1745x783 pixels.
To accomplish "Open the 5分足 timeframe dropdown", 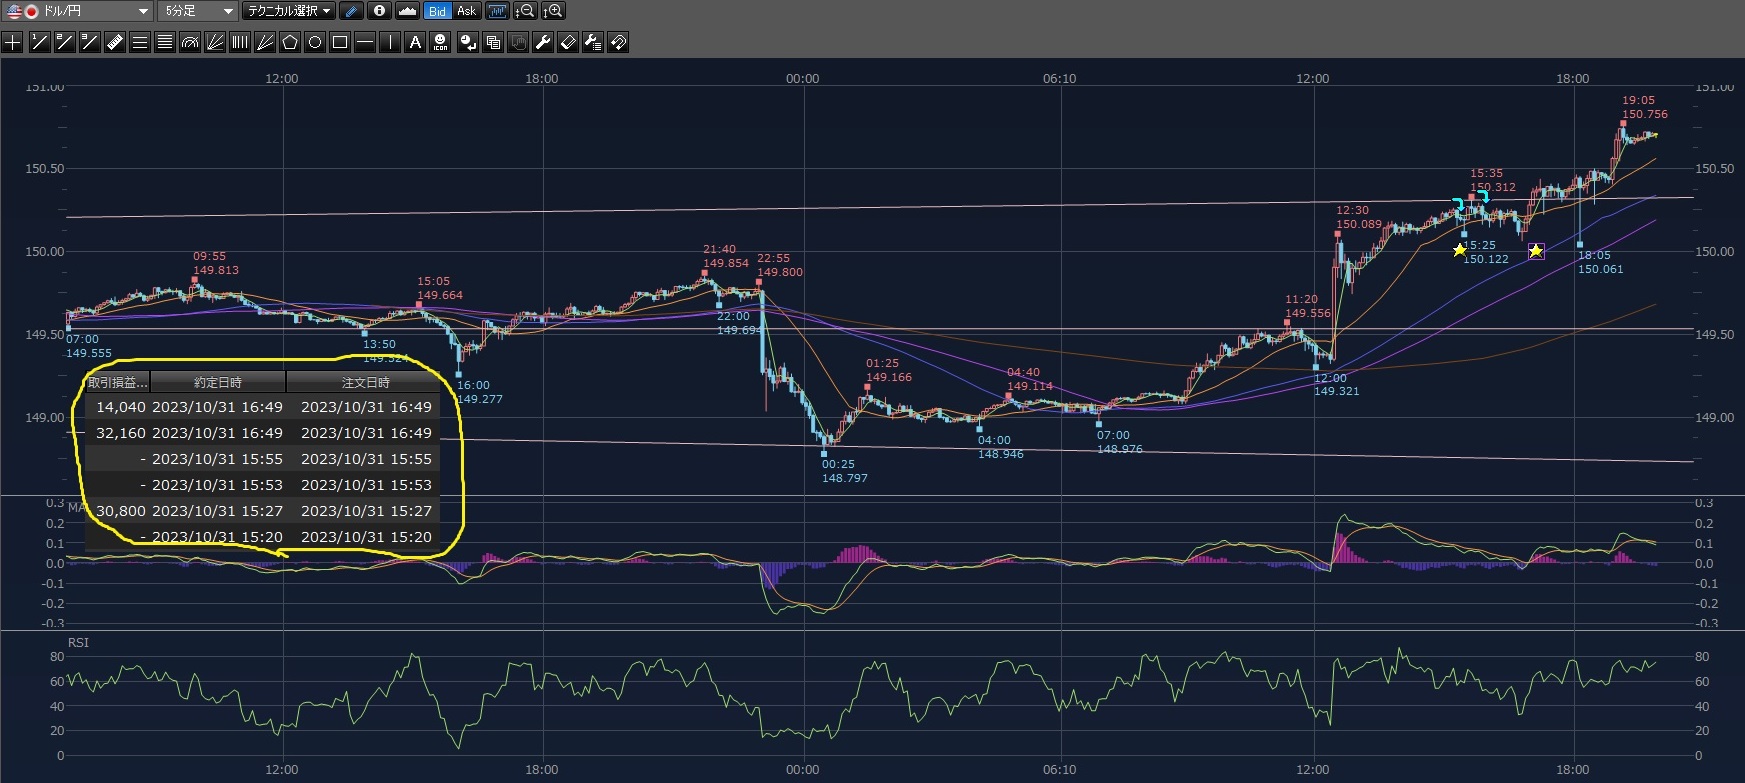I will pyautogui.click(x=197, y=11).
